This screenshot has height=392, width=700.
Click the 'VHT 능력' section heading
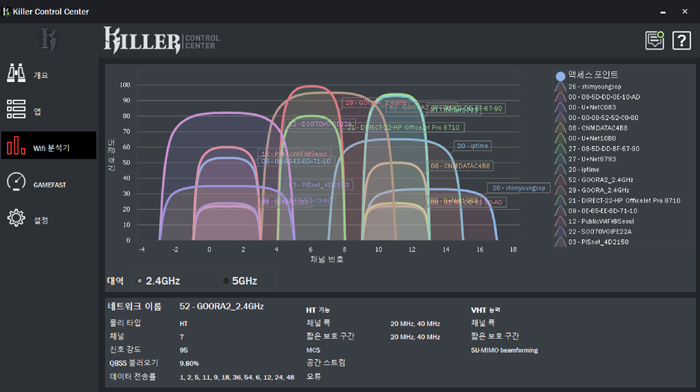click(x=486, y=310)
